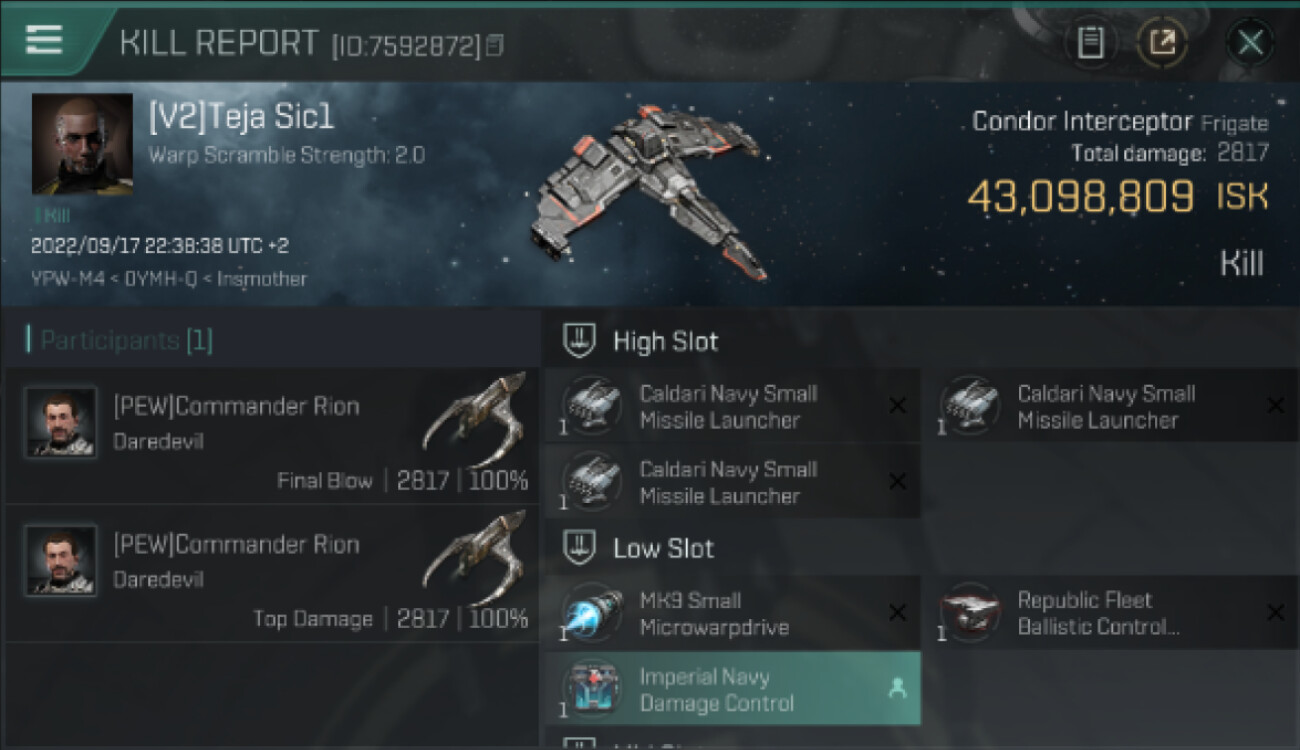Open the clipboard notes icon

(x=1091, y=43)
